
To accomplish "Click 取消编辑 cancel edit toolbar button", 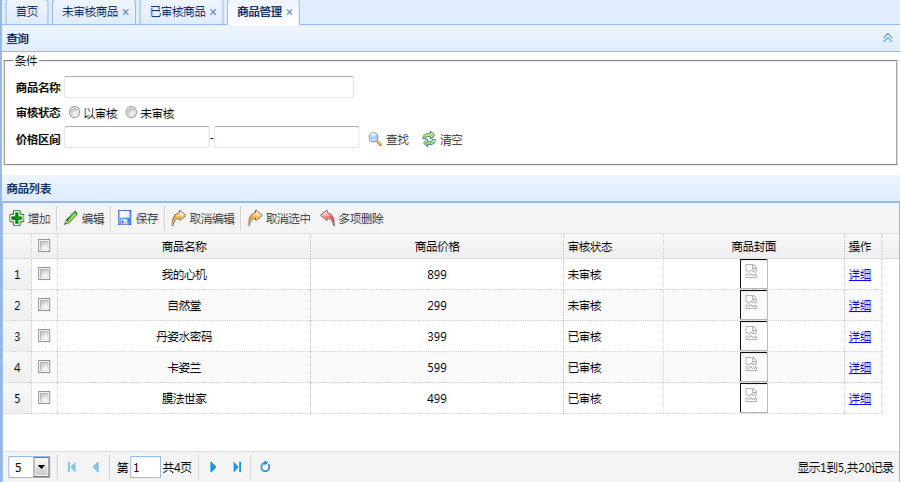I will (203, 218).
